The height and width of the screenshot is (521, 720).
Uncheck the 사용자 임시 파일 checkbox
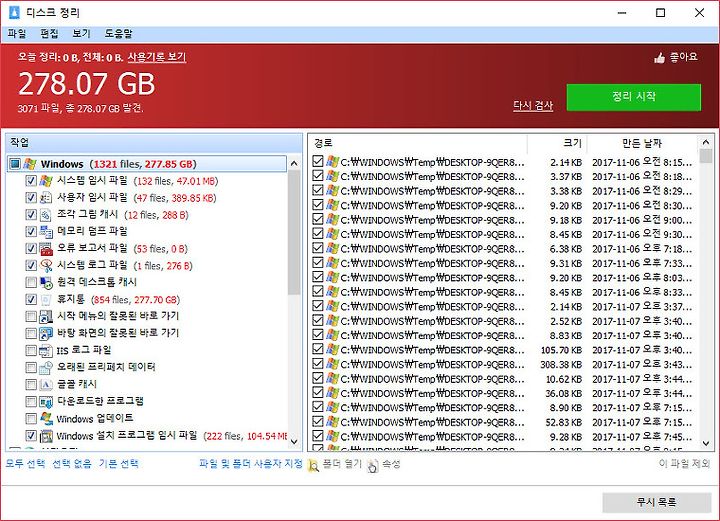[x=31, y=198]
